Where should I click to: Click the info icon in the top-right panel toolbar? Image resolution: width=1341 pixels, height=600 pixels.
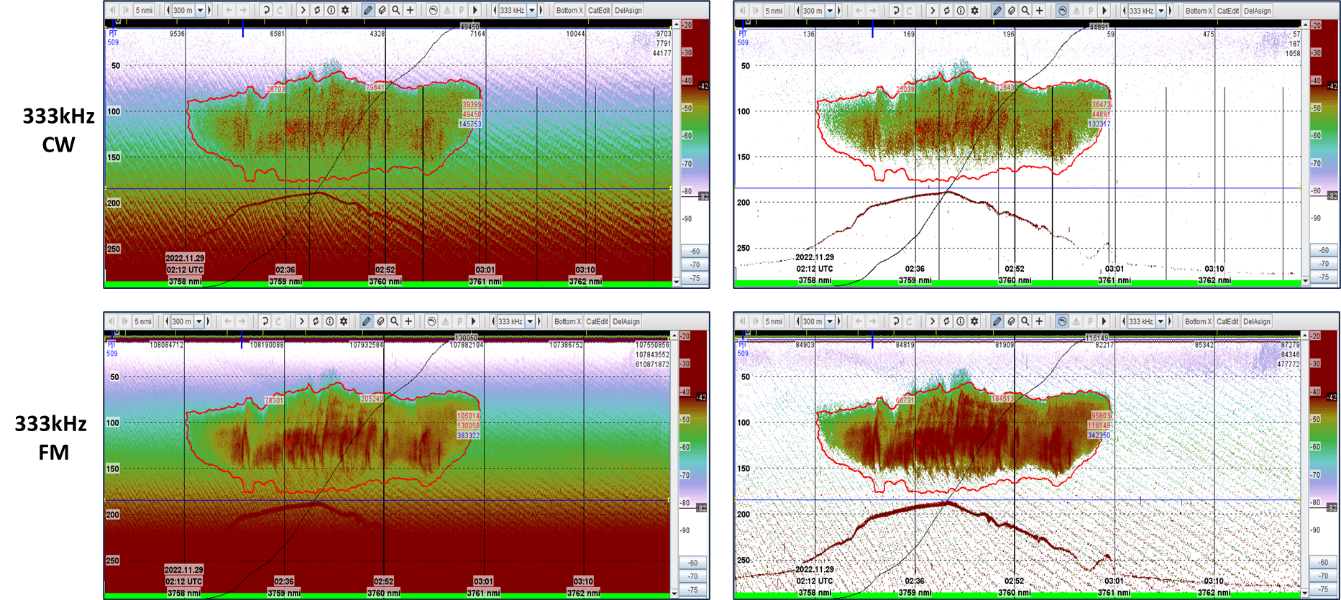pyautogui.click(x=960, y=12)
